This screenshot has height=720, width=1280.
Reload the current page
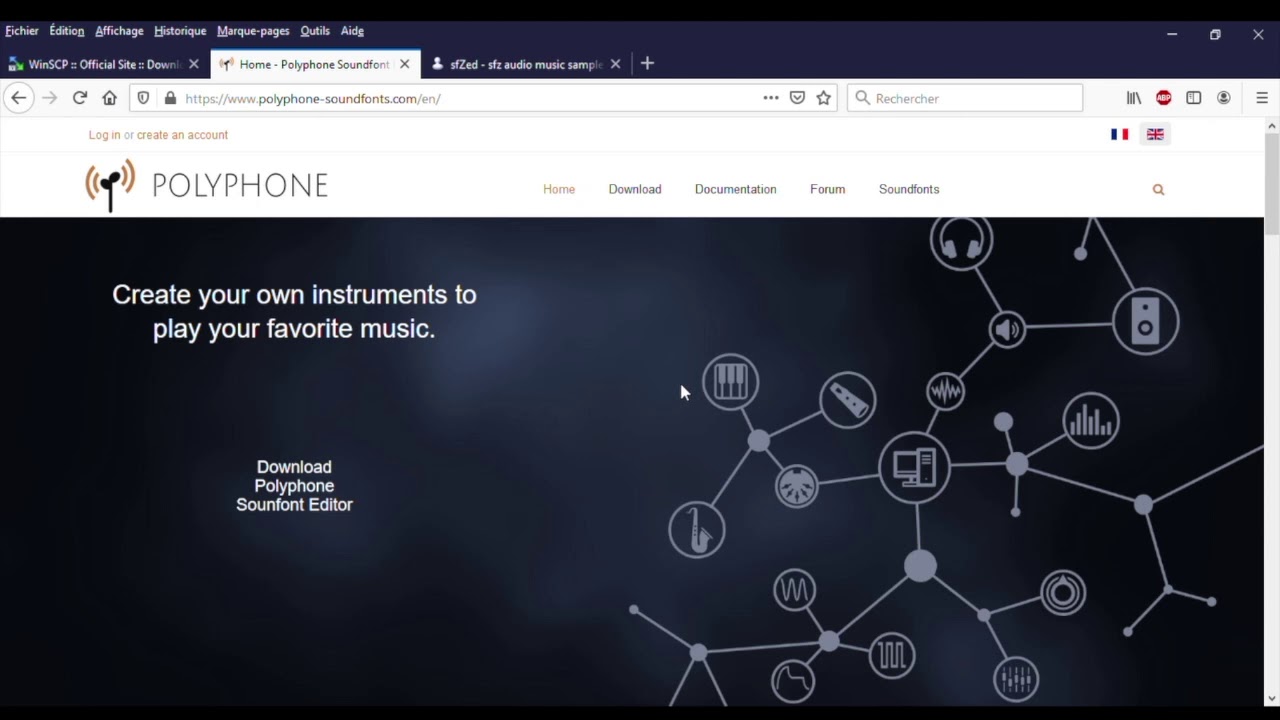pyautogui.click(x=80, y=98)
